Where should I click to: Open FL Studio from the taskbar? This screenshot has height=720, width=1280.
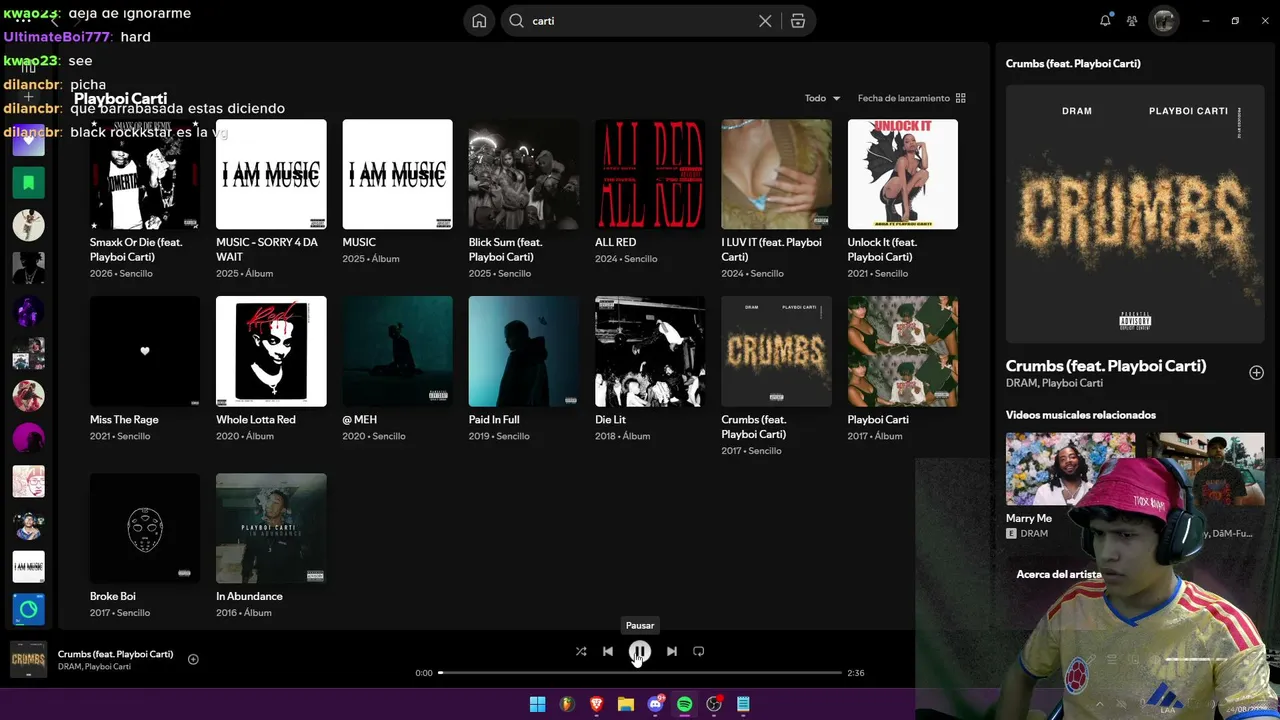point(567,704)
